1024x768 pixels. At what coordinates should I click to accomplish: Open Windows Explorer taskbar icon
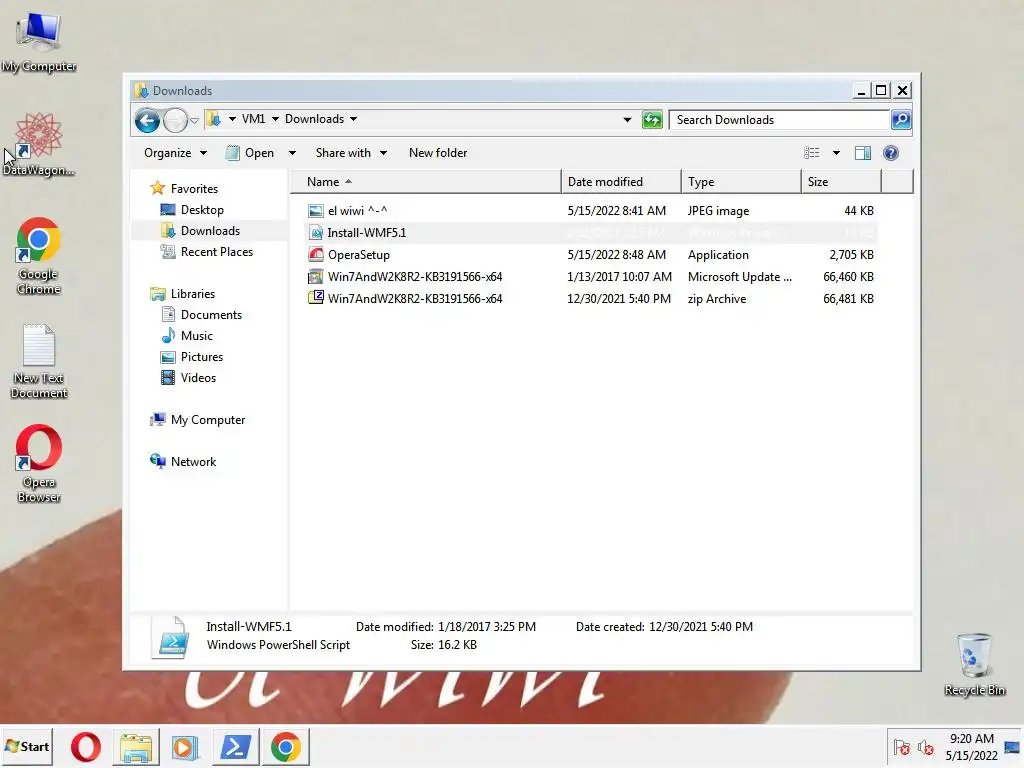(x=136, y=747)
